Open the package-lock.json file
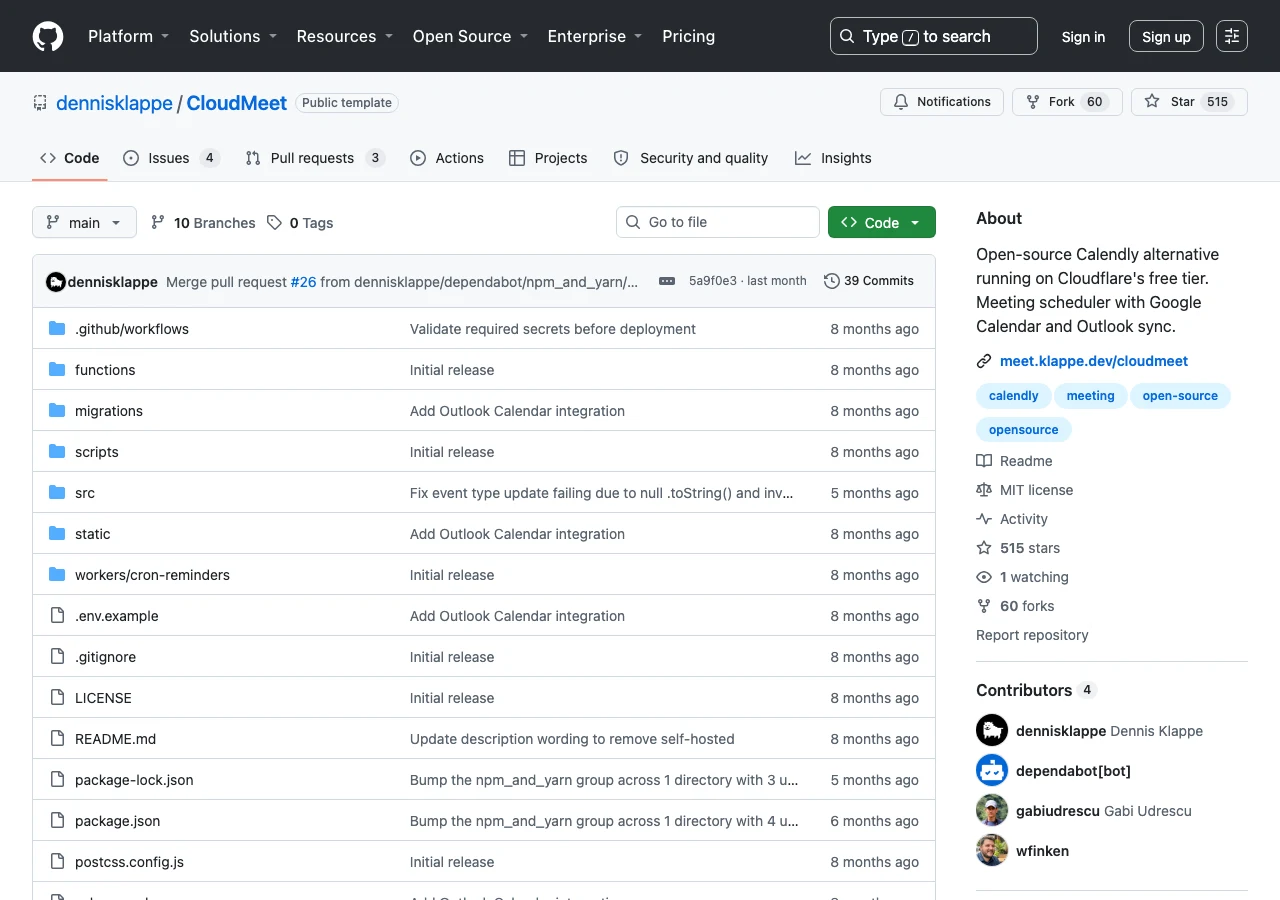 click(x=134, y=780)
